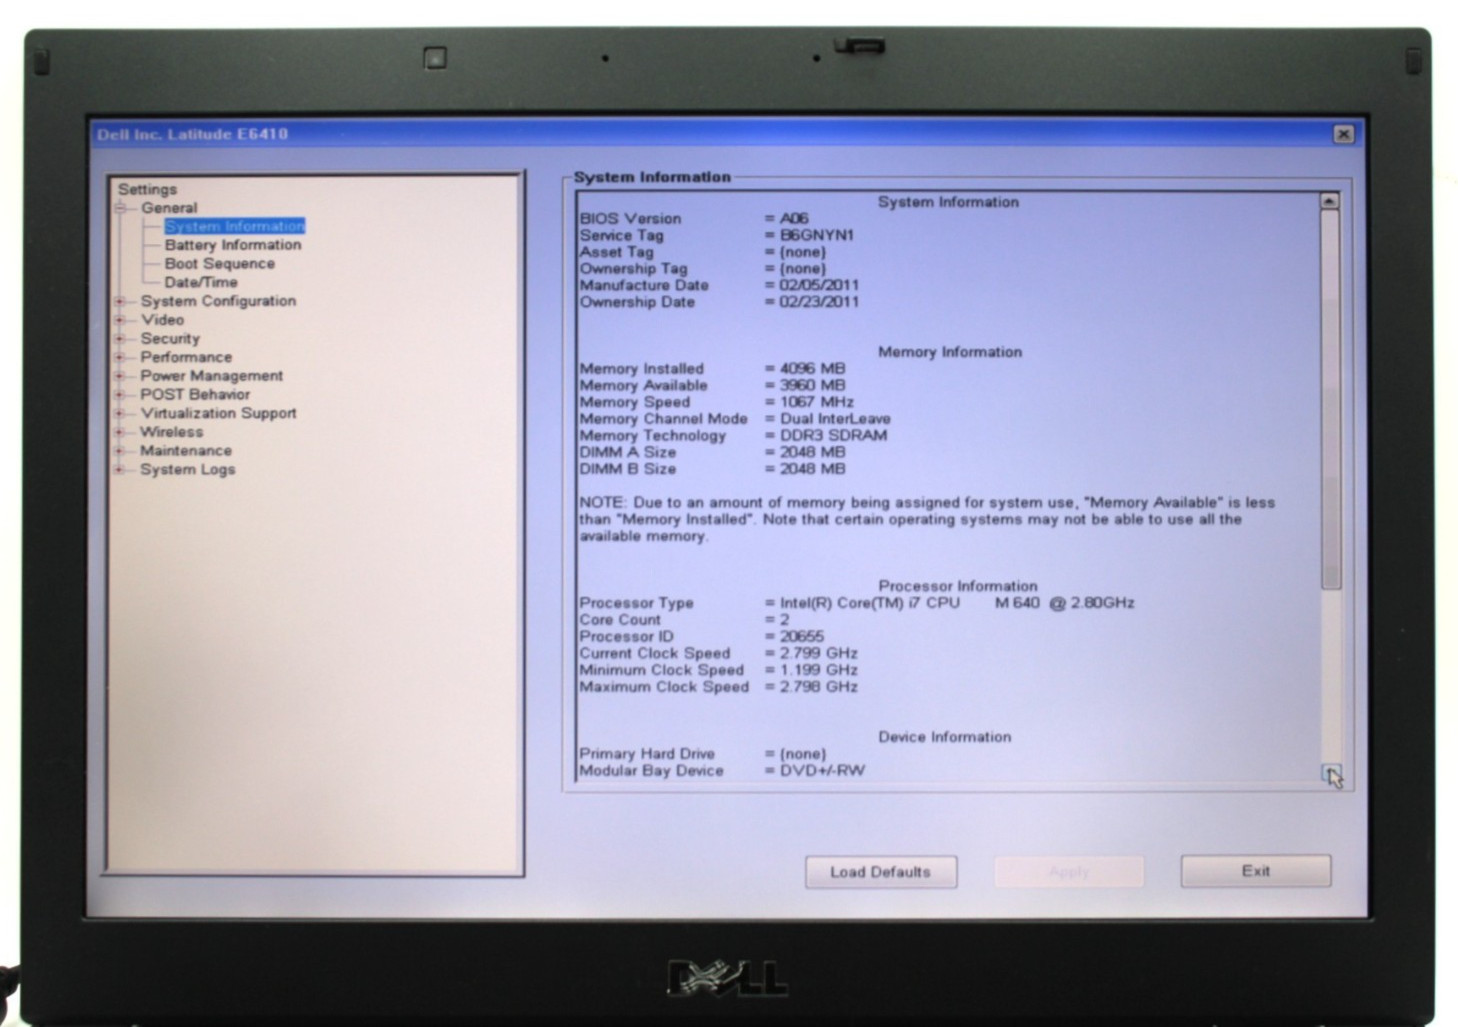
Task: Select the Maintenance category label
Action: point(186,451)
